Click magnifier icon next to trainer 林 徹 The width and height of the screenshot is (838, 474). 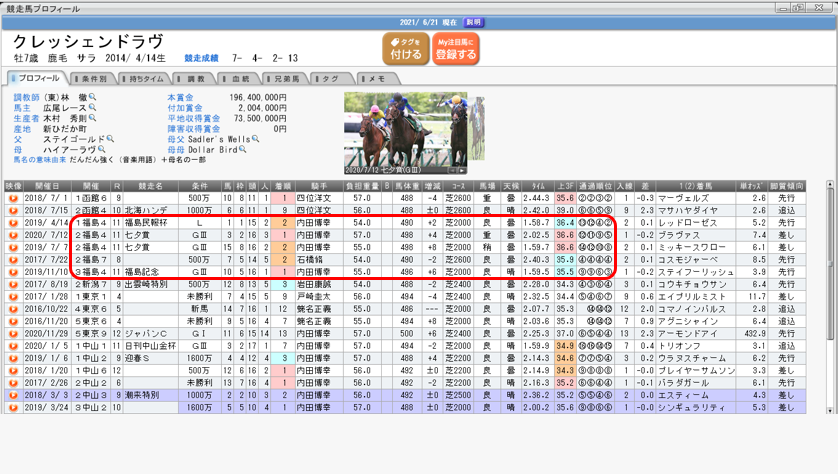point(93,97)
